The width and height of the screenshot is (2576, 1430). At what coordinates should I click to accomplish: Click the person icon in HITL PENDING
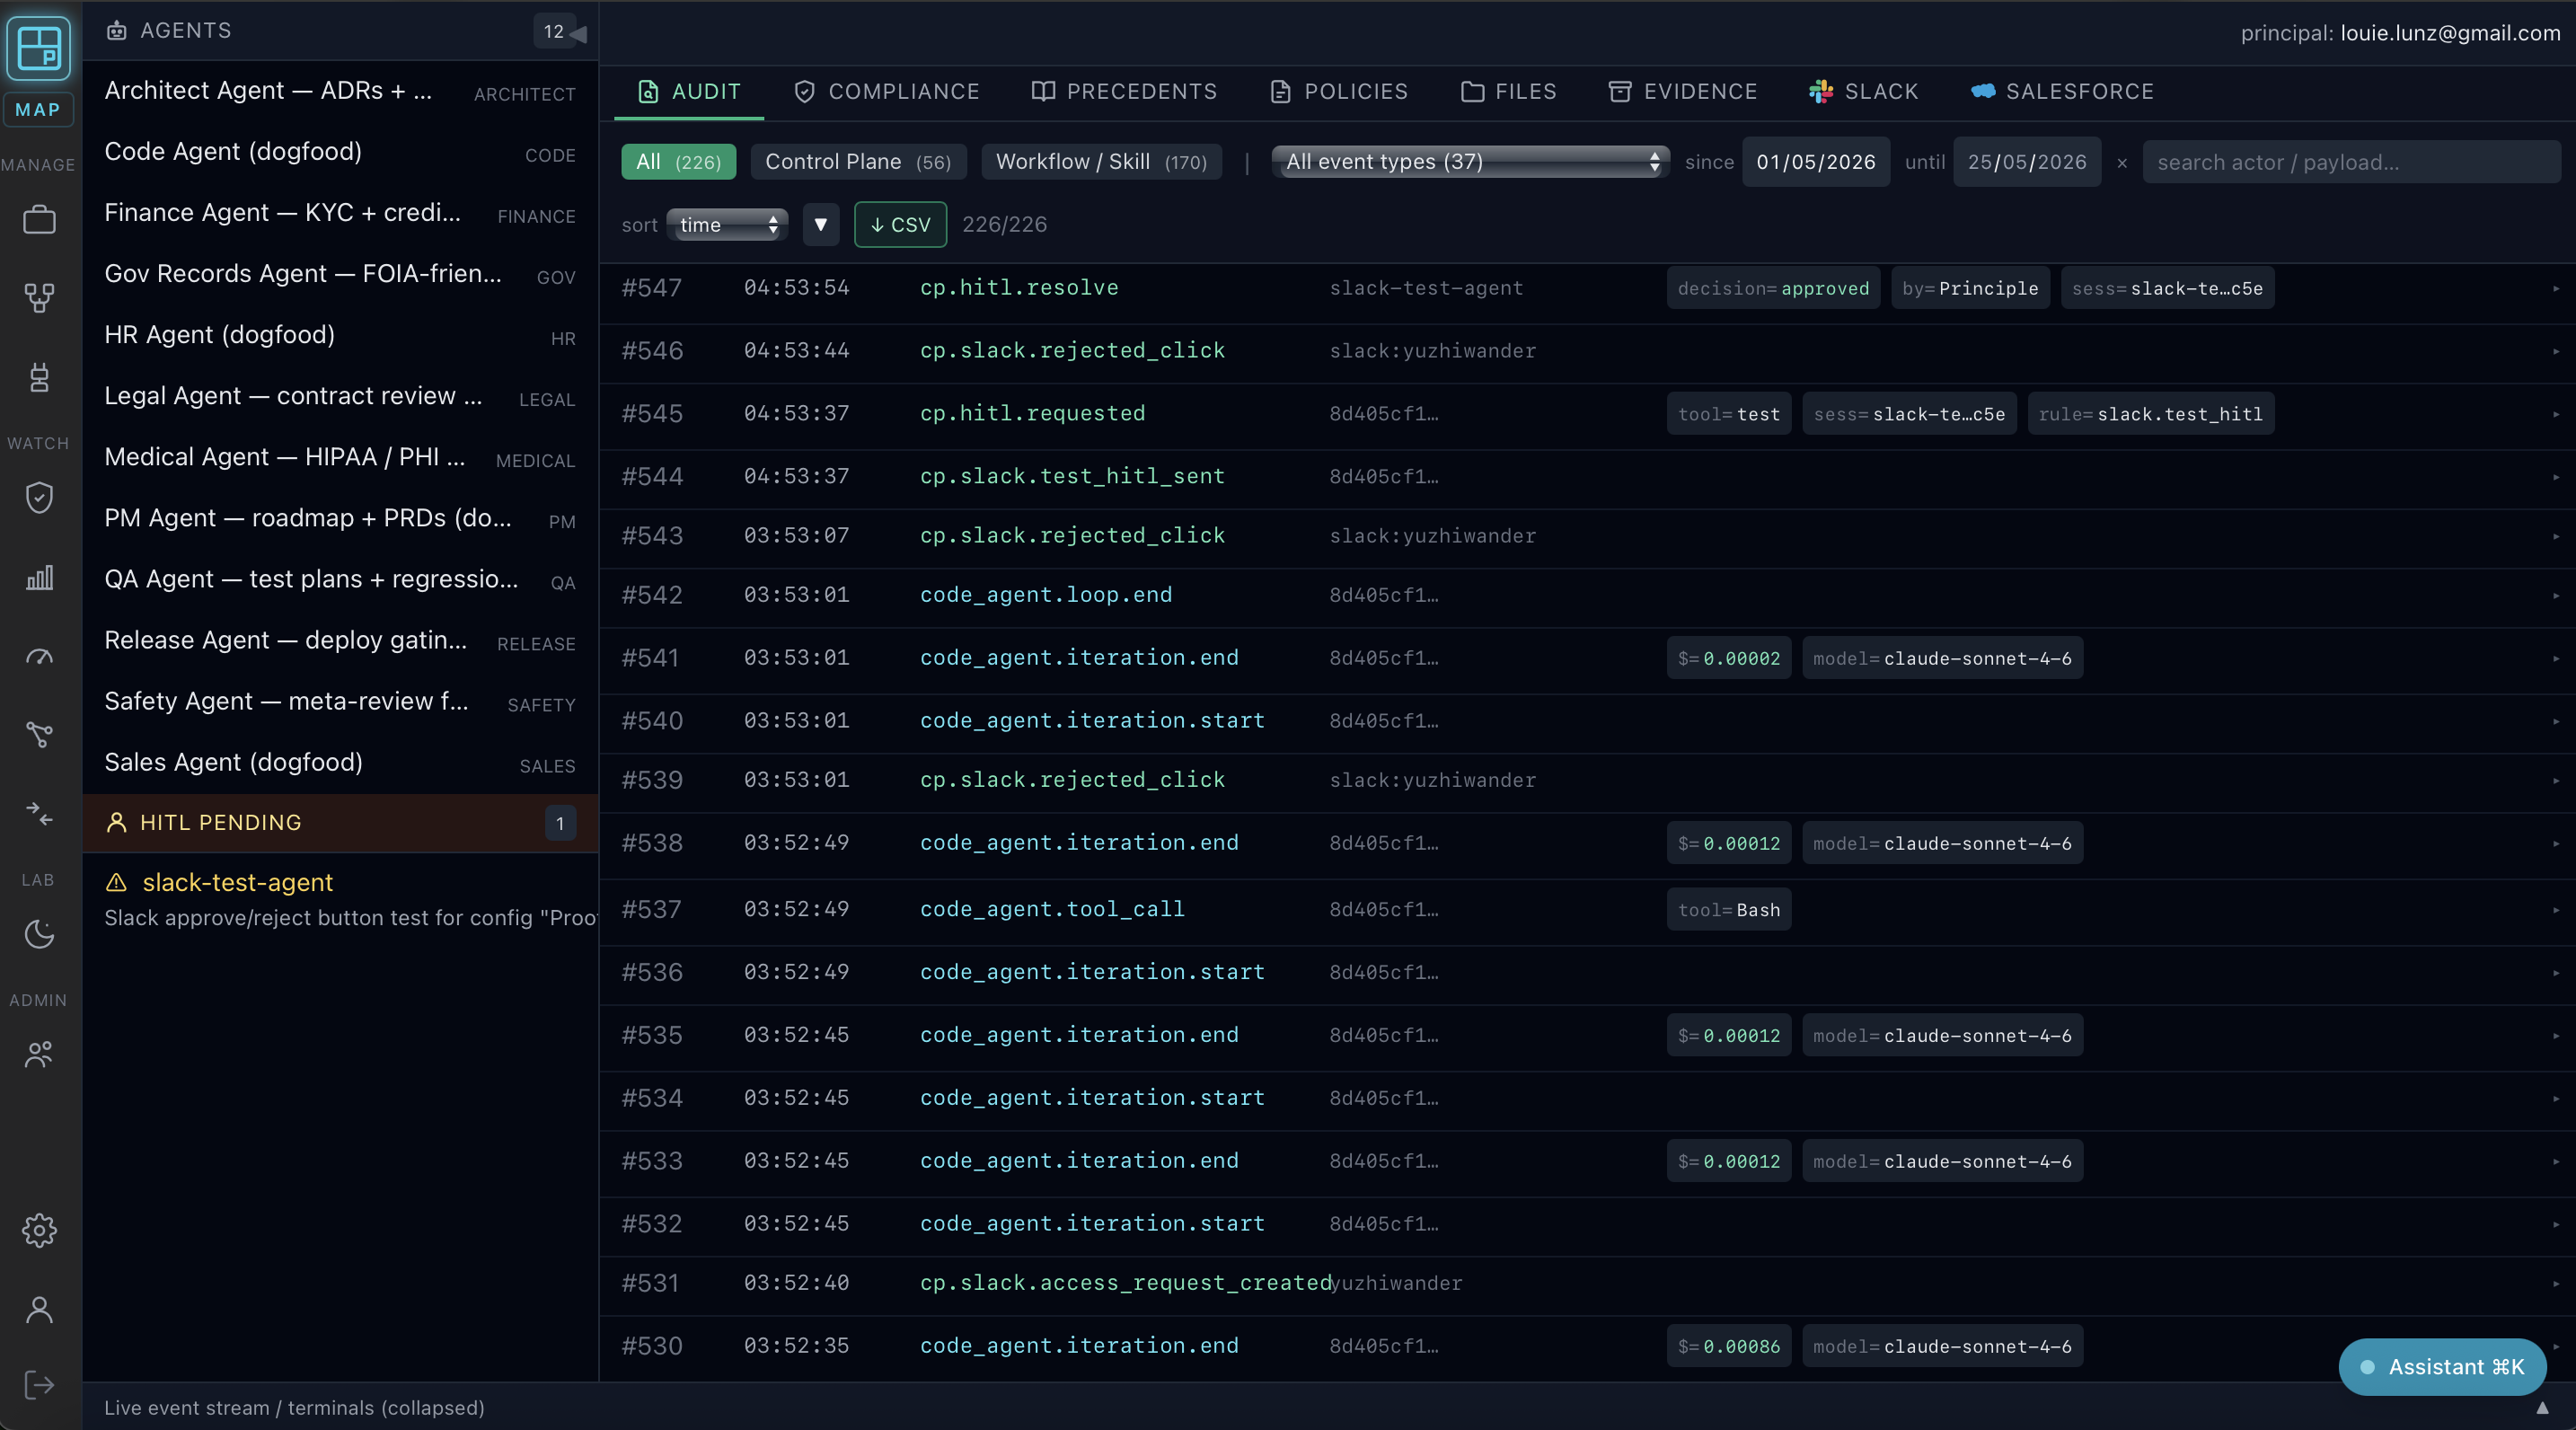click(117, 822)
